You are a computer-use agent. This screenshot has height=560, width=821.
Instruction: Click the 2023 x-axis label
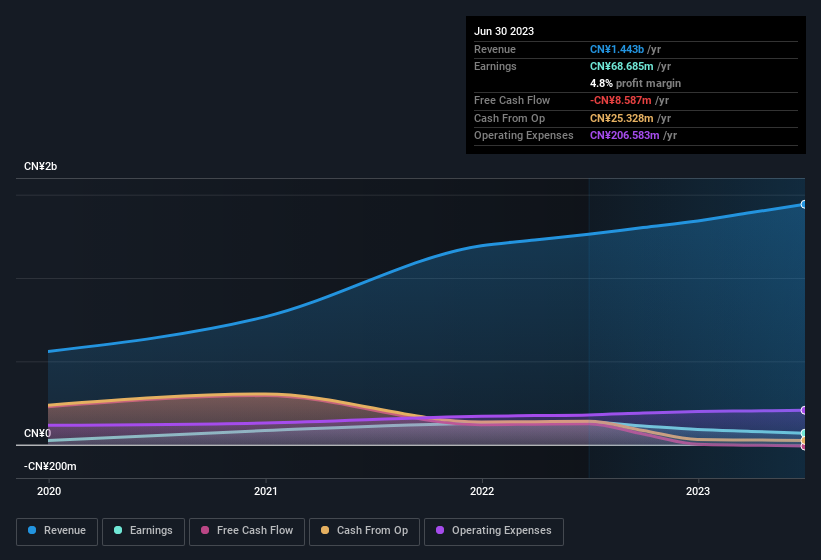coord(698,491)
